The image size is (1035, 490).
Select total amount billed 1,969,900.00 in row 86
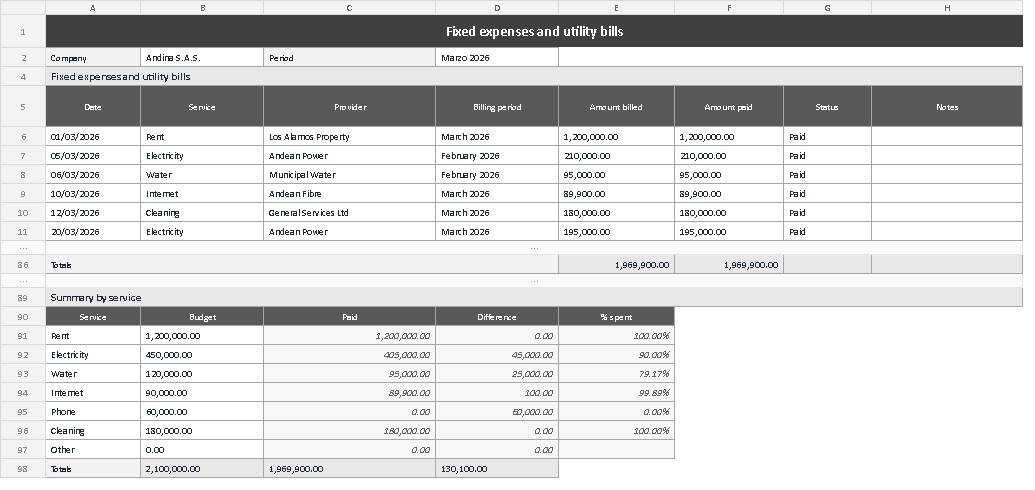[617, 265]
